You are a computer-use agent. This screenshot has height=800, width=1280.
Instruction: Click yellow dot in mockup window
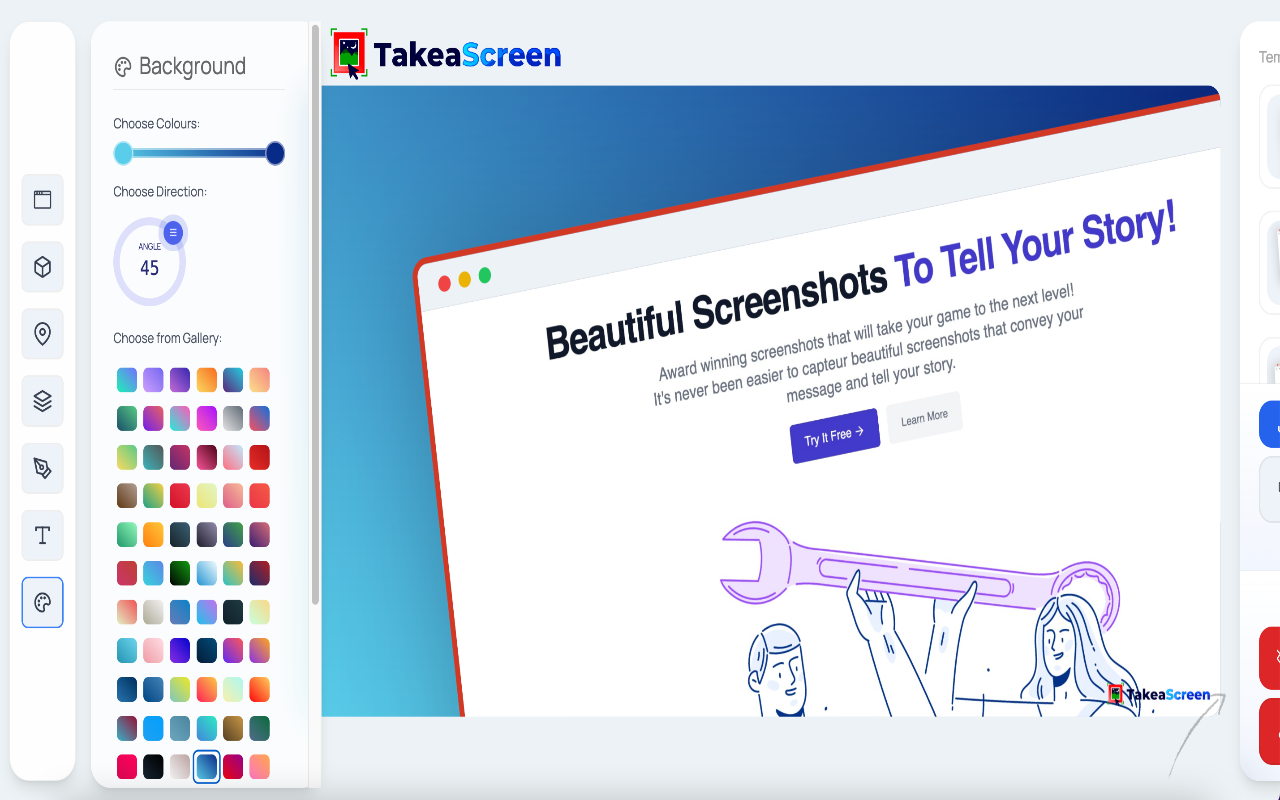[x=464, y=280]
